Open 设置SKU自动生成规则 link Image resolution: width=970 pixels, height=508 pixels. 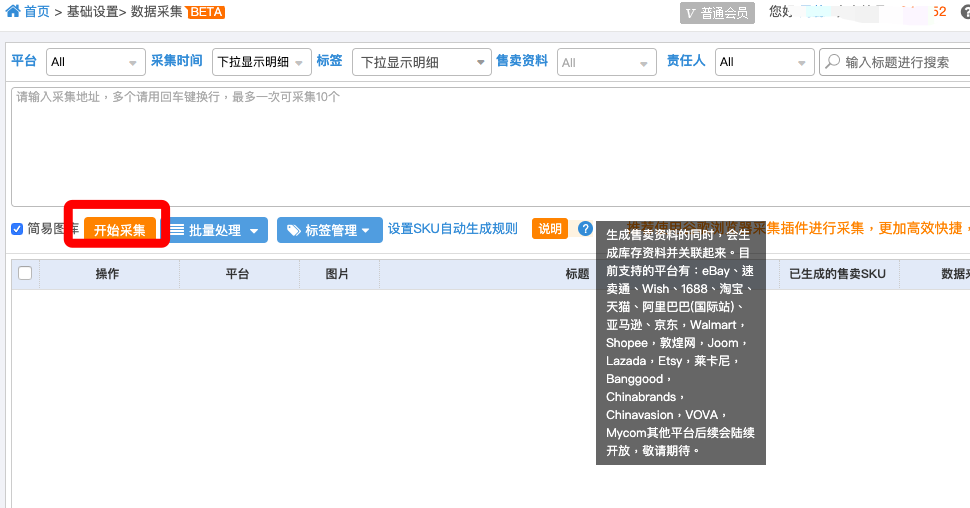click(452, 228)
